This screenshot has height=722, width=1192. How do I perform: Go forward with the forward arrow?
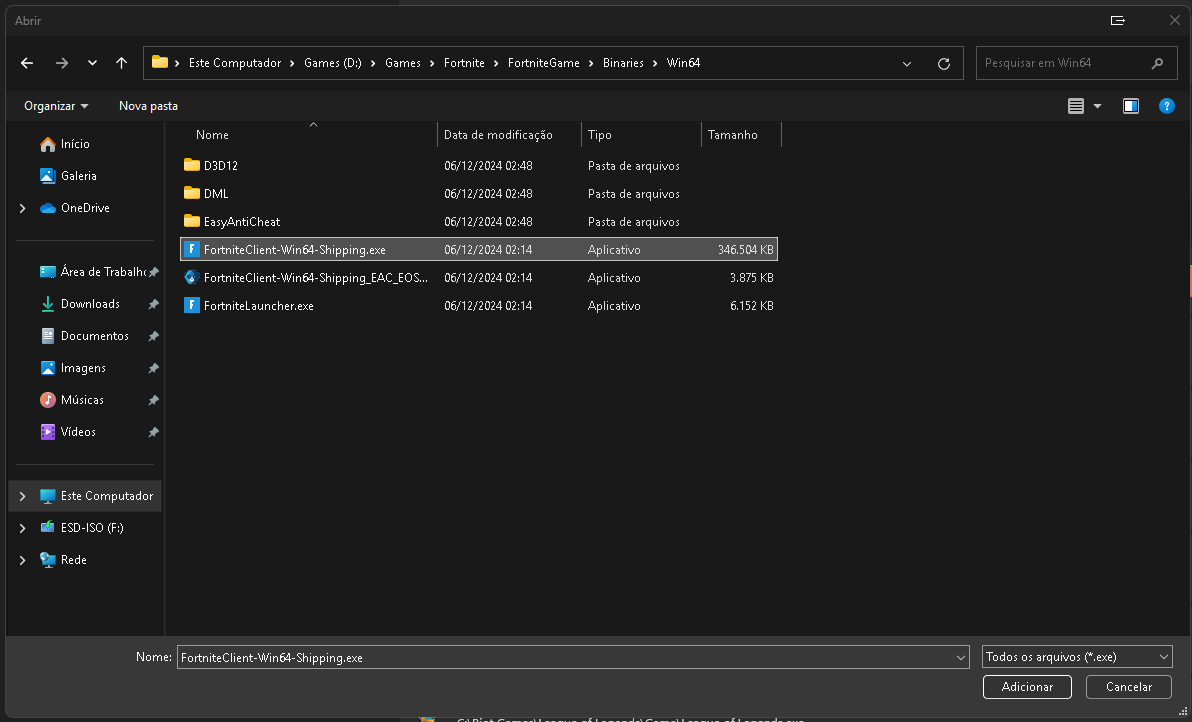(x=62, y=63)
